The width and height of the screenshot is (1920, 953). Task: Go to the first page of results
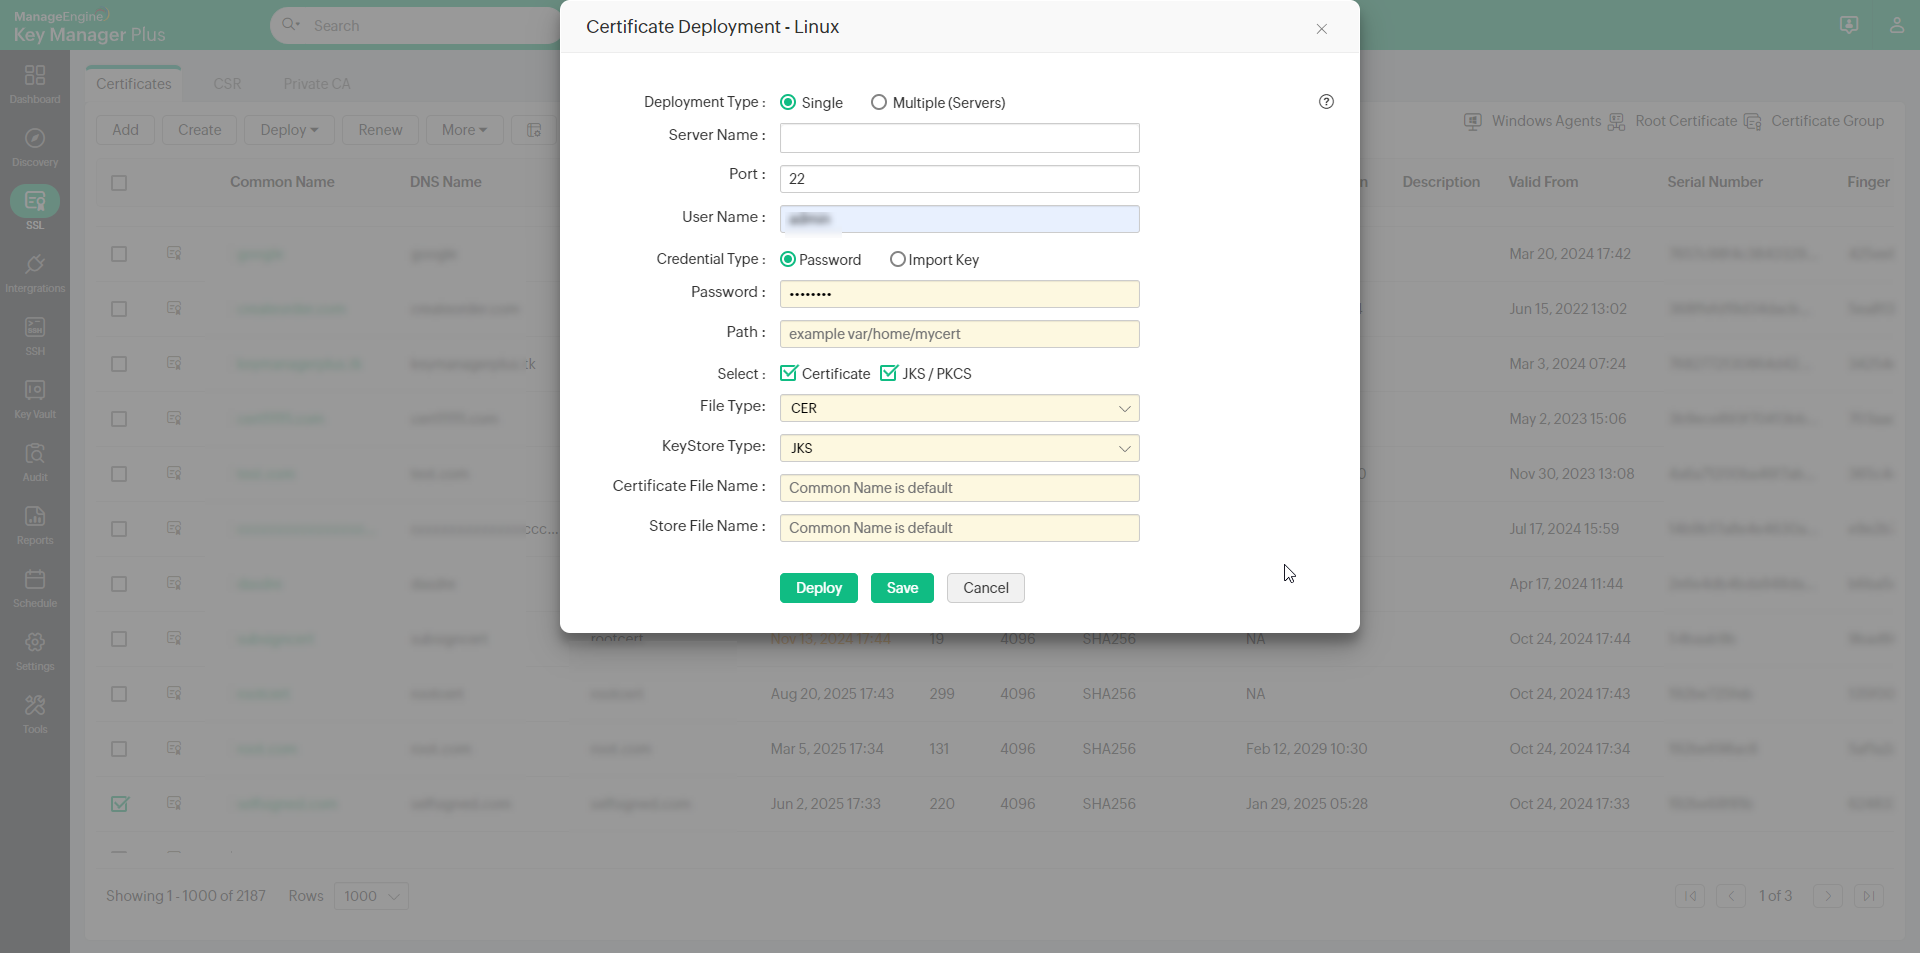[x=1690, y=896]
